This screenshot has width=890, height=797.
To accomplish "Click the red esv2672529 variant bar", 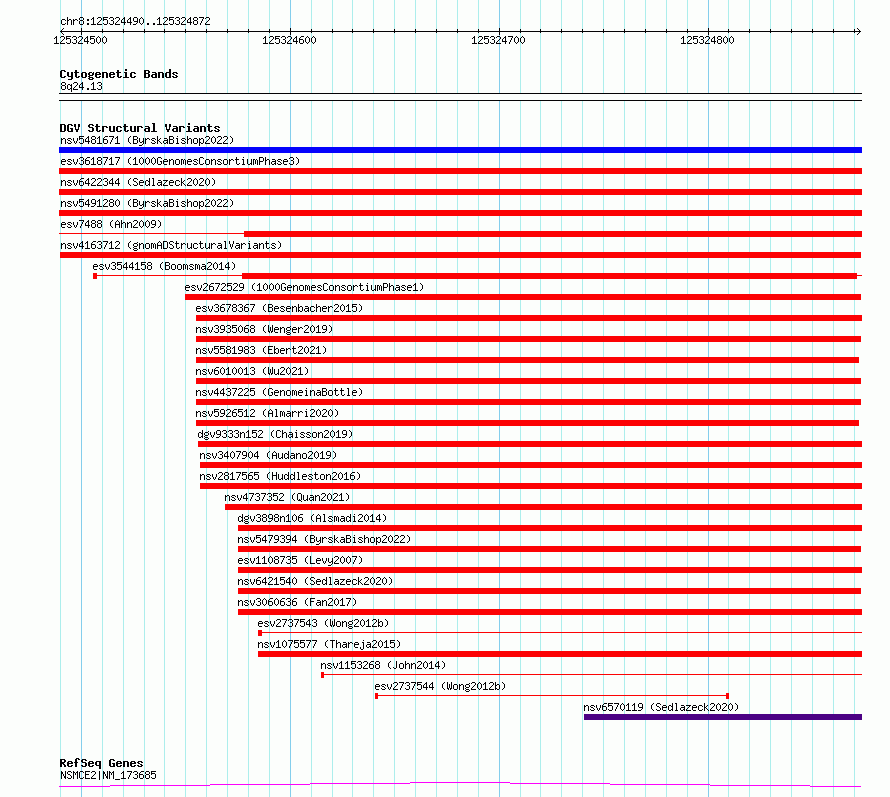I will (x=523, y=297).
